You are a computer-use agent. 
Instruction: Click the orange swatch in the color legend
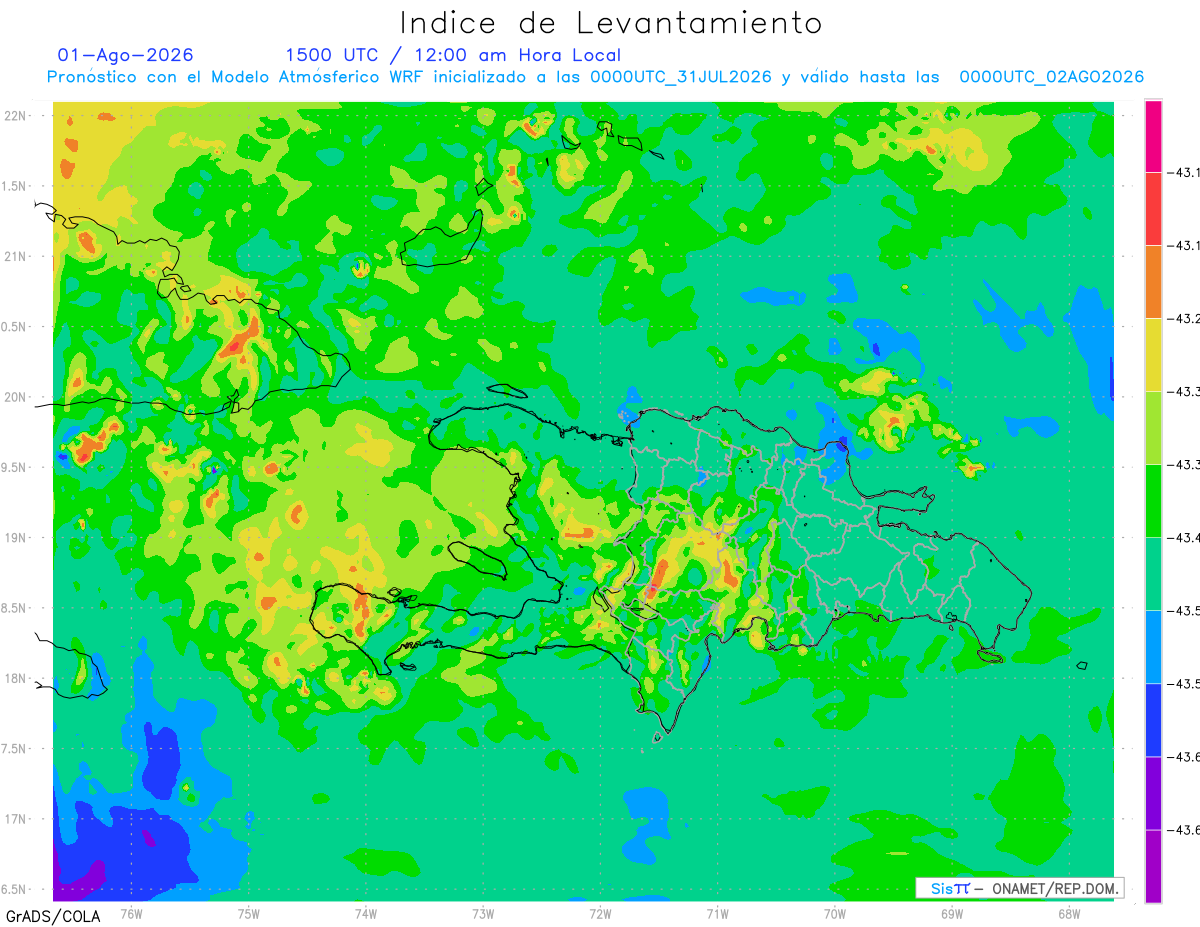click(x=1153, y=282)
